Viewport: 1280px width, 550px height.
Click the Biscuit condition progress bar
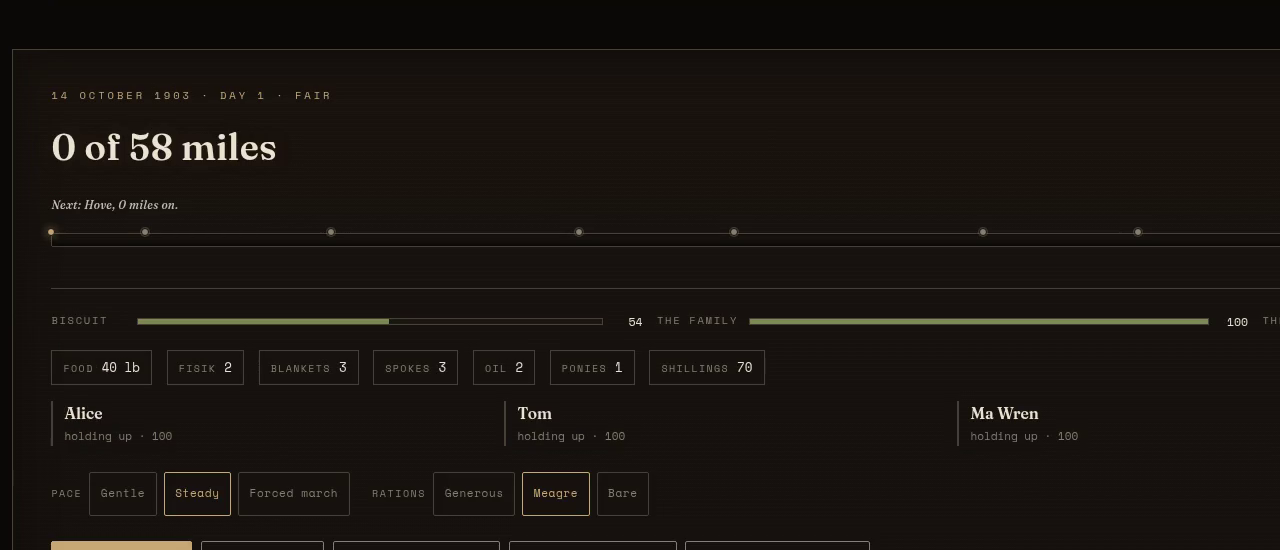(370, 321)
